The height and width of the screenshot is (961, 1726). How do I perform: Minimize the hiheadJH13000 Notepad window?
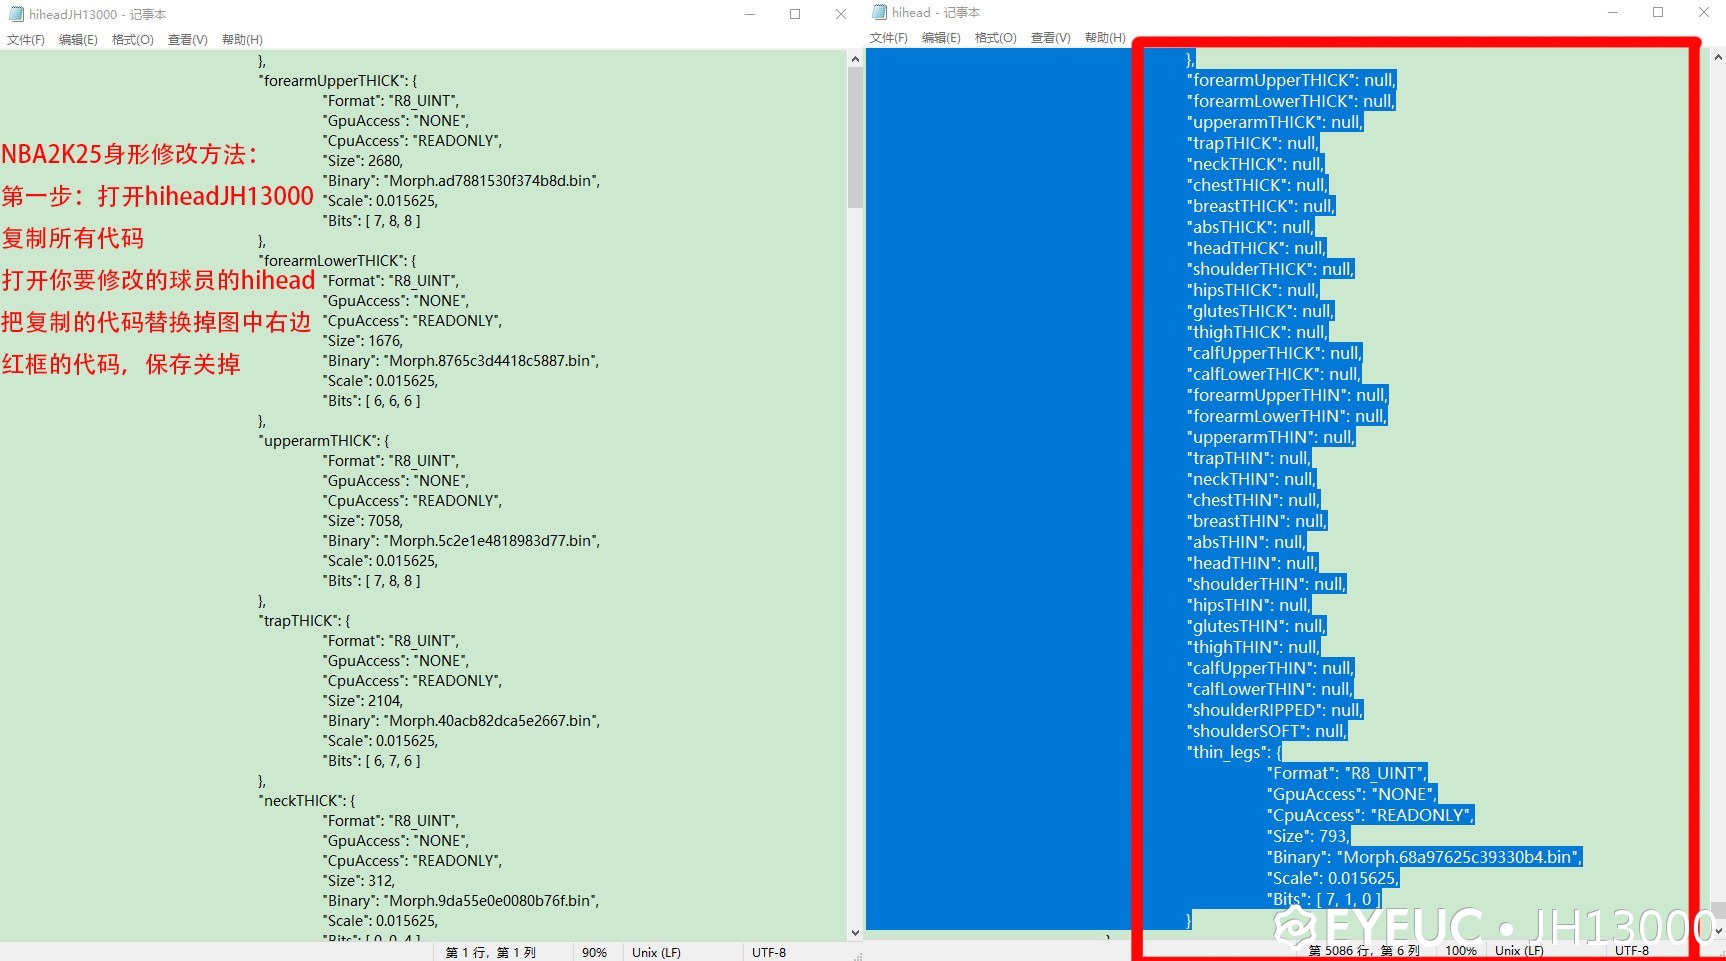point(750,14)
